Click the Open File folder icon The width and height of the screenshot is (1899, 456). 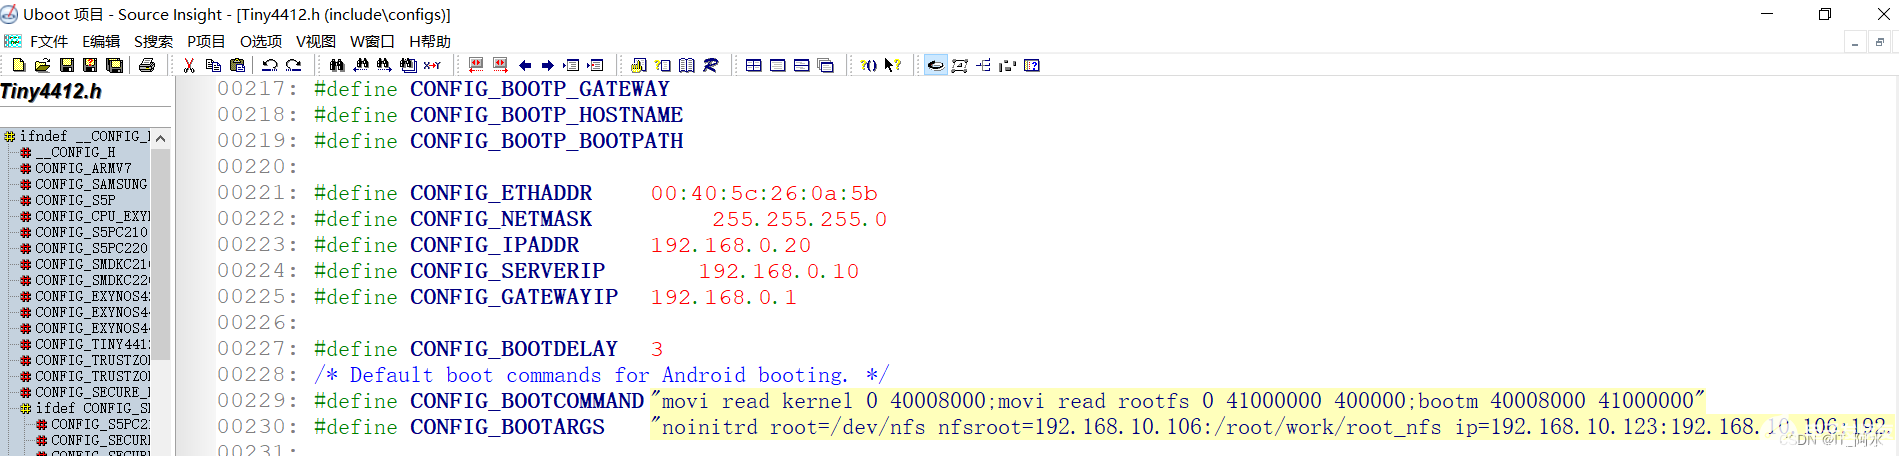point(42,65)
